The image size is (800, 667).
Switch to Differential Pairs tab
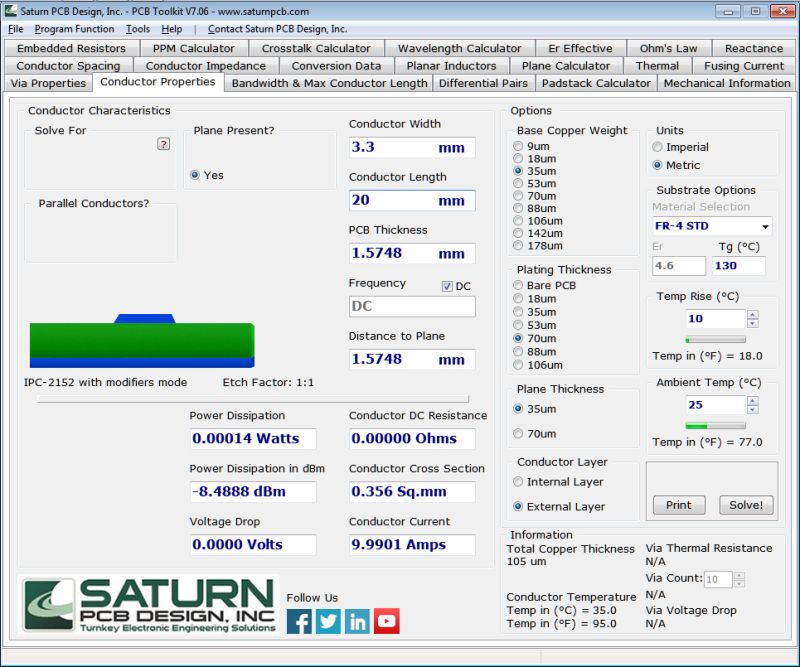coord(483,83)
